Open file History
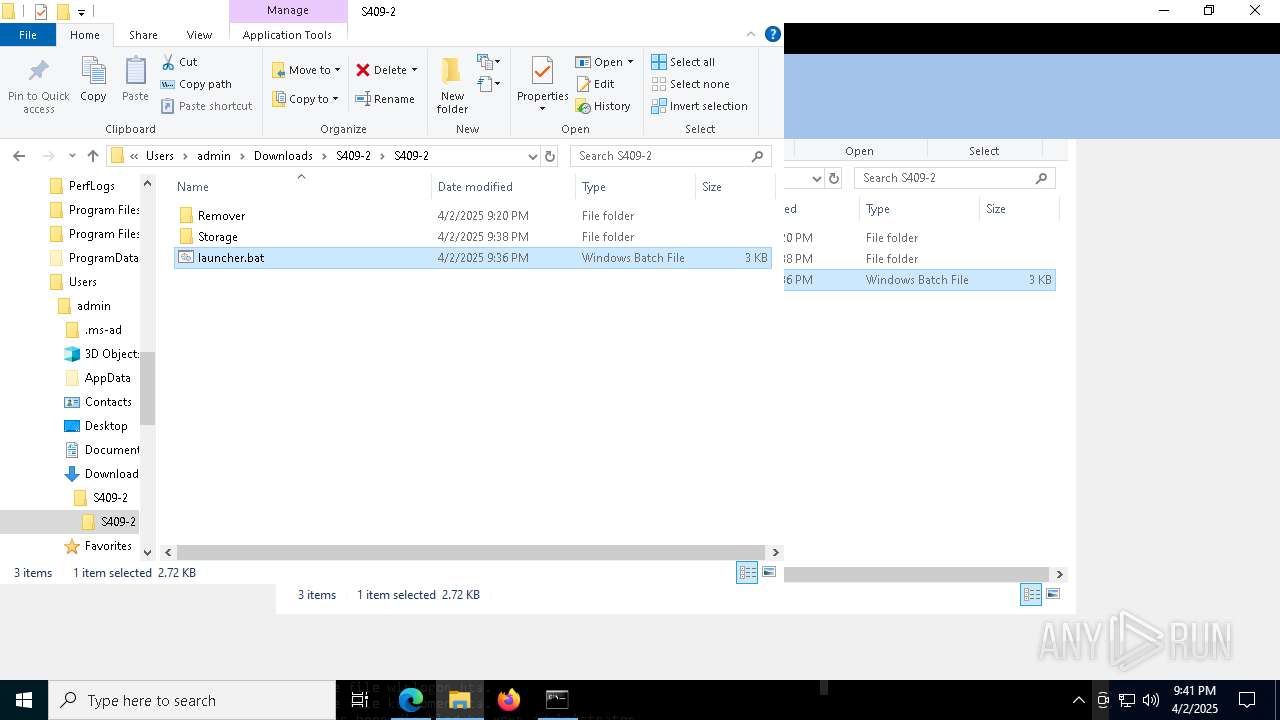This screenshot has width=1280, height=720. 603,106
